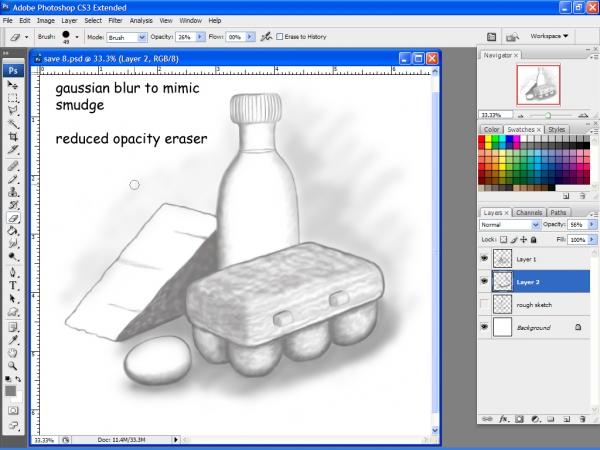Image resolution: width=600 pixels, height=450 pixels.
Task: Select the rough sketch layer
Action: [x=534, y=305]
